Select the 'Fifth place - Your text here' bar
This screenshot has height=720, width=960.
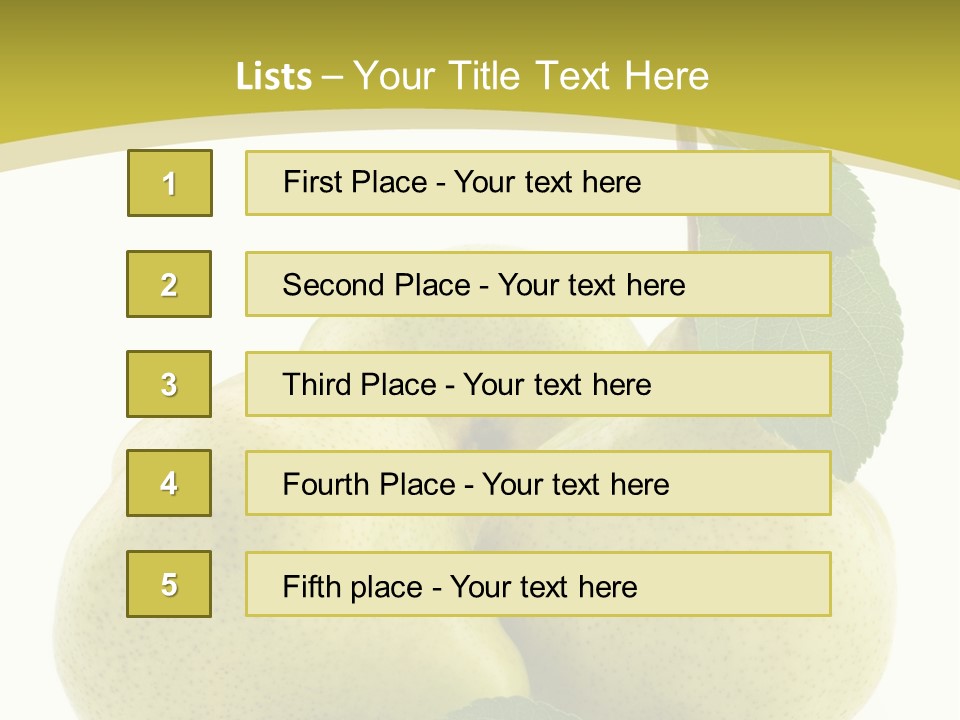[x=538, y=583]
